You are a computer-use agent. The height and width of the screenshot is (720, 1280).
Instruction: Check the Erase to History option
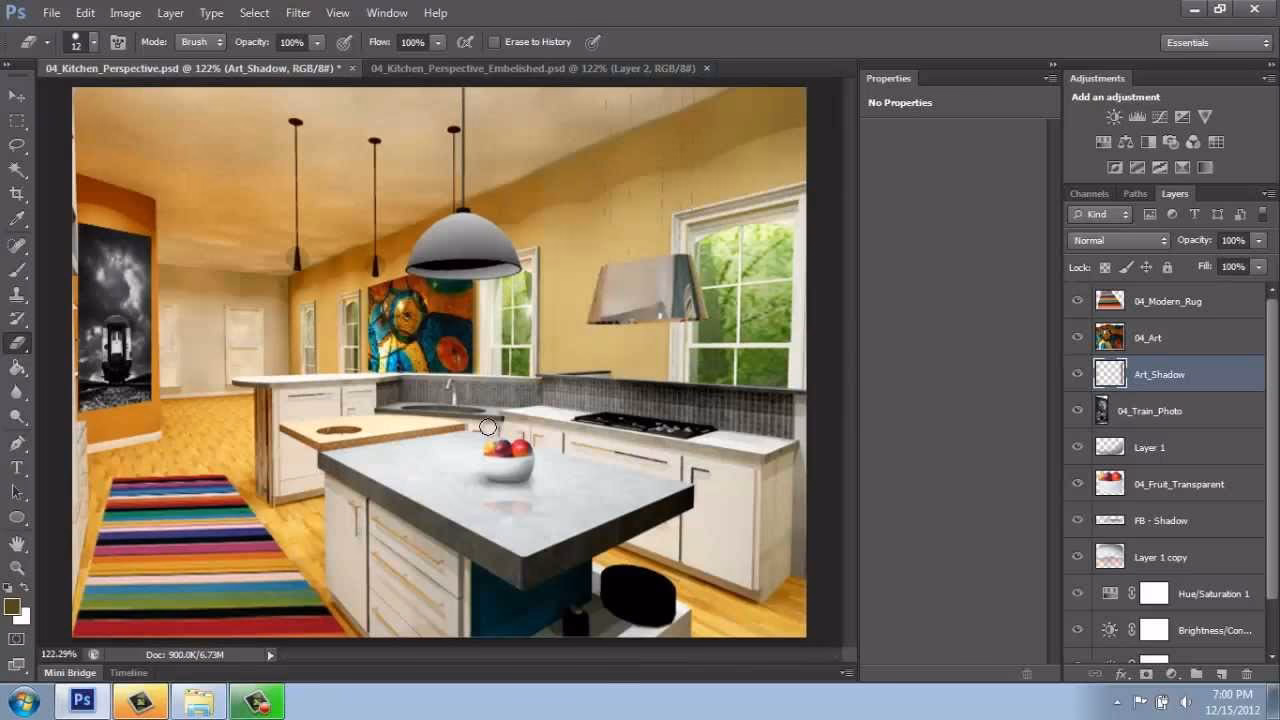[x=494, y=42]
